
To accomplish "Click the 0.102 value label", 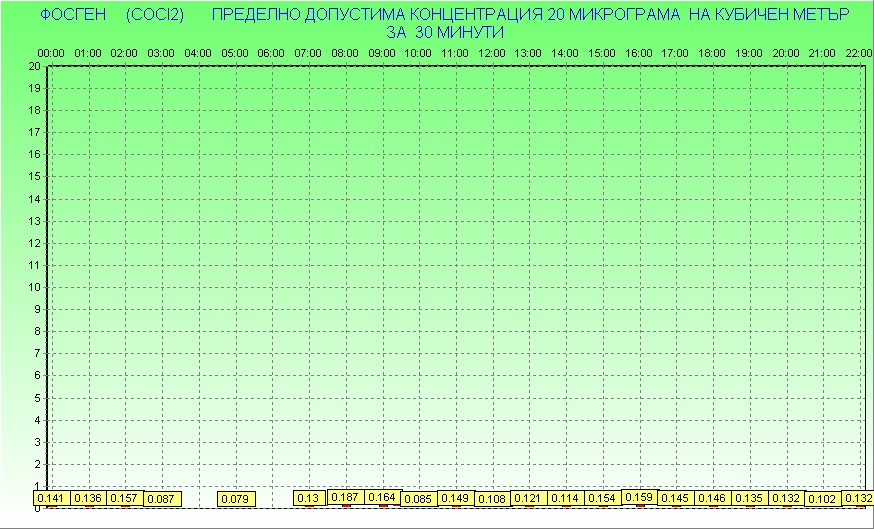I will (x=822, y=499).
